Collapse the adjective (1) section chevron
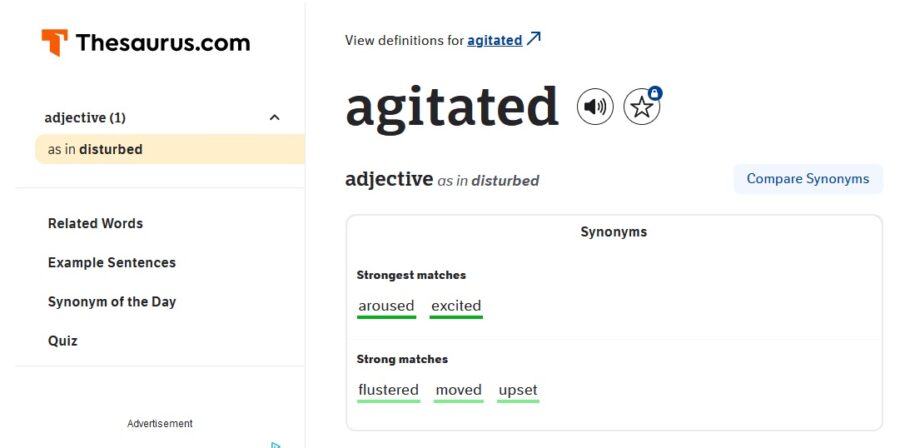Image resolution: width=900 pixels, height=448 pixels. [x=275, y=118]
